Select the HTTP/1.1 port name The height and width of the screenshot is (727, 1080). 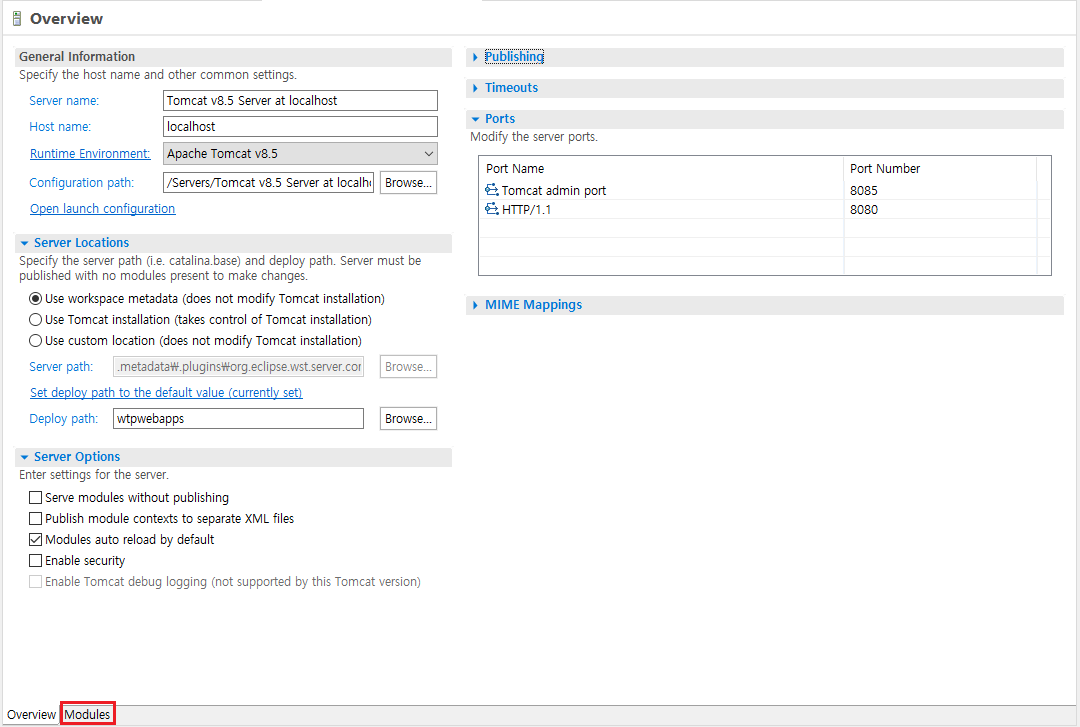point(526,209)
